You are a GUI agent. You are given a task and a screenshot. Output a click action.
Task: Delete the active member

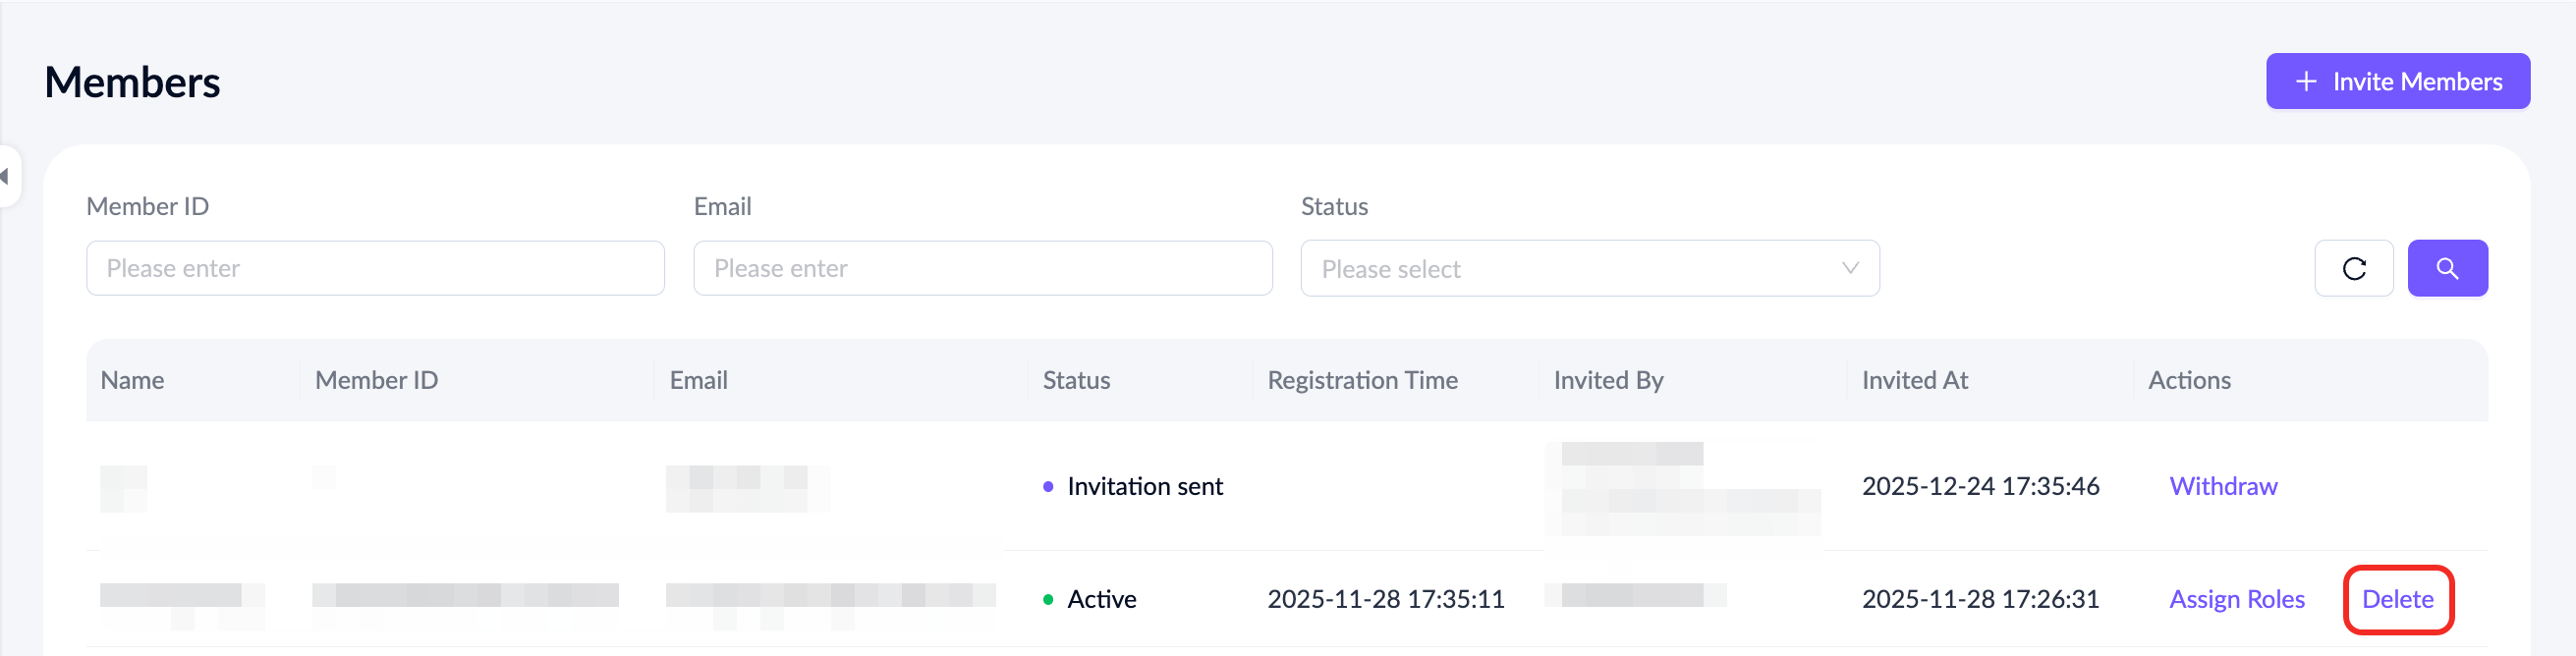click(2397, 599)
